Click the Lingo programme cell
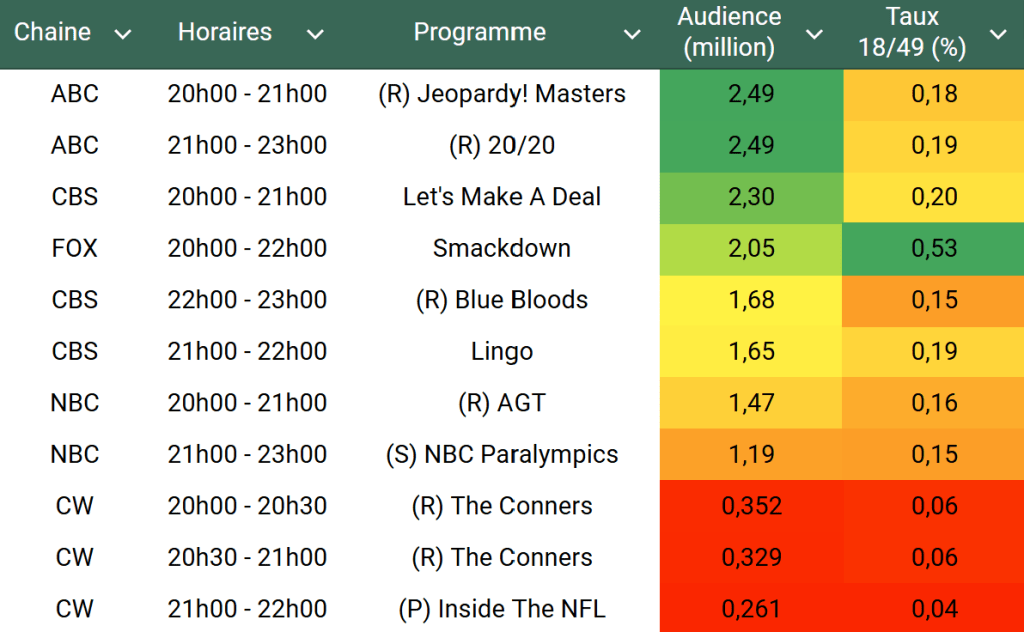This screenshot has height=632, width=1024. tap(502, 351)
